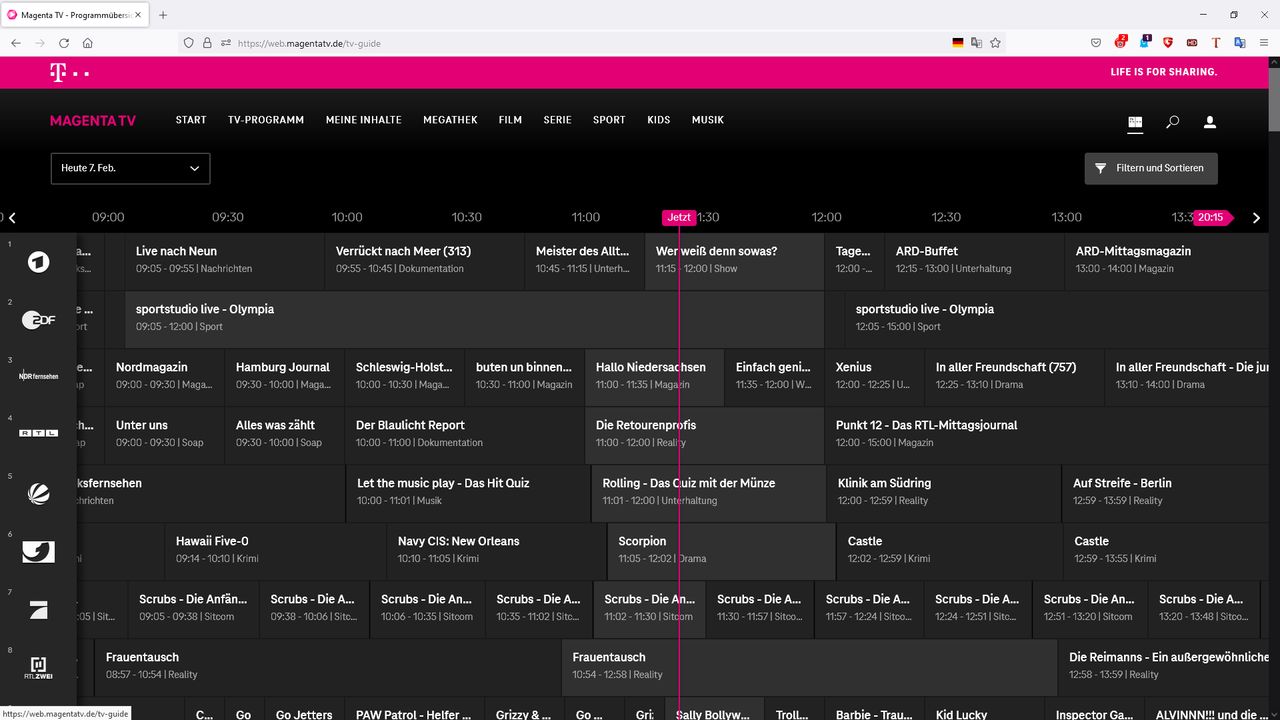Image resolution: width=1280 pixels, height=720 pixels.
Task: Move timeline to earlier times with left arrow
Action: coord(12,217)
